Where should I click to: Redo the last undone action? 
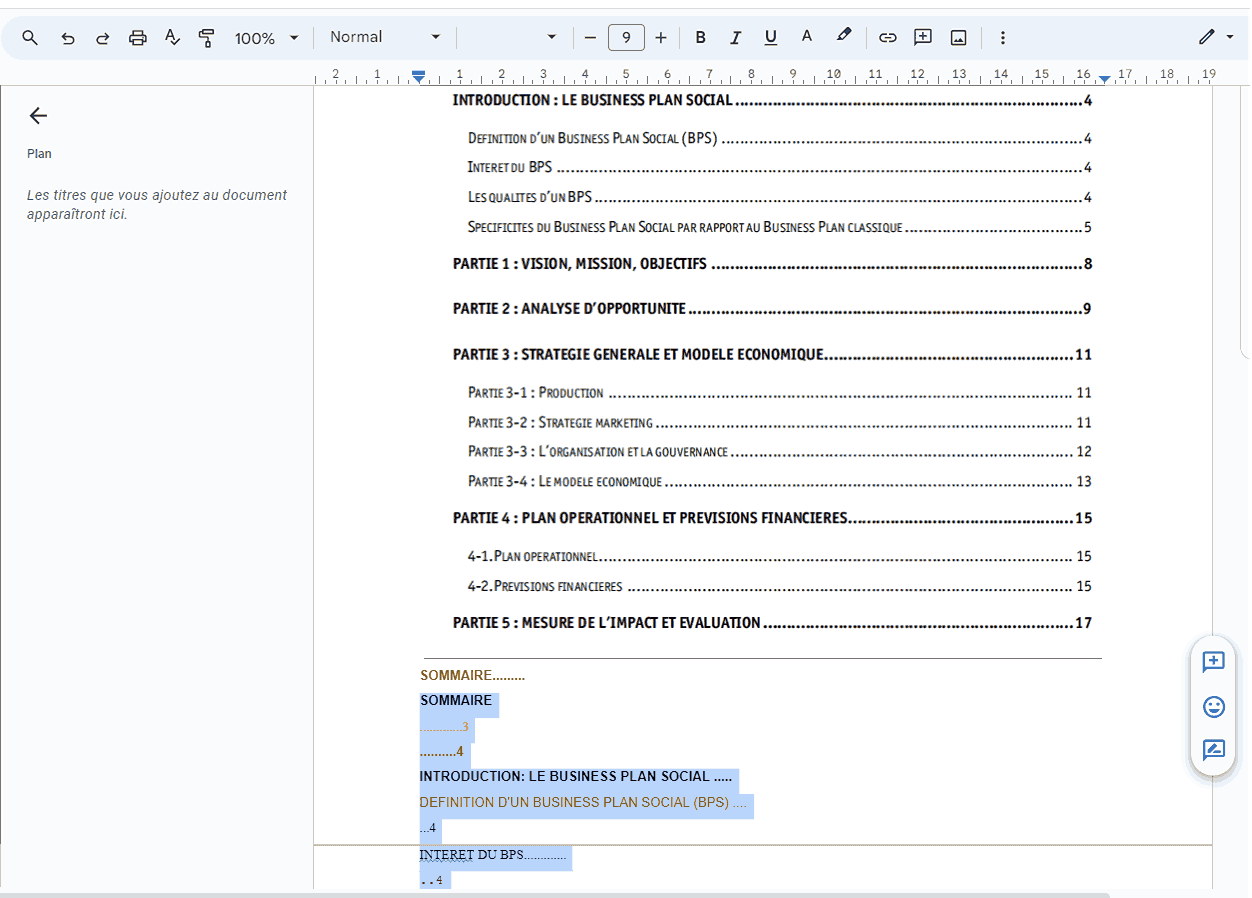point(102,38)
